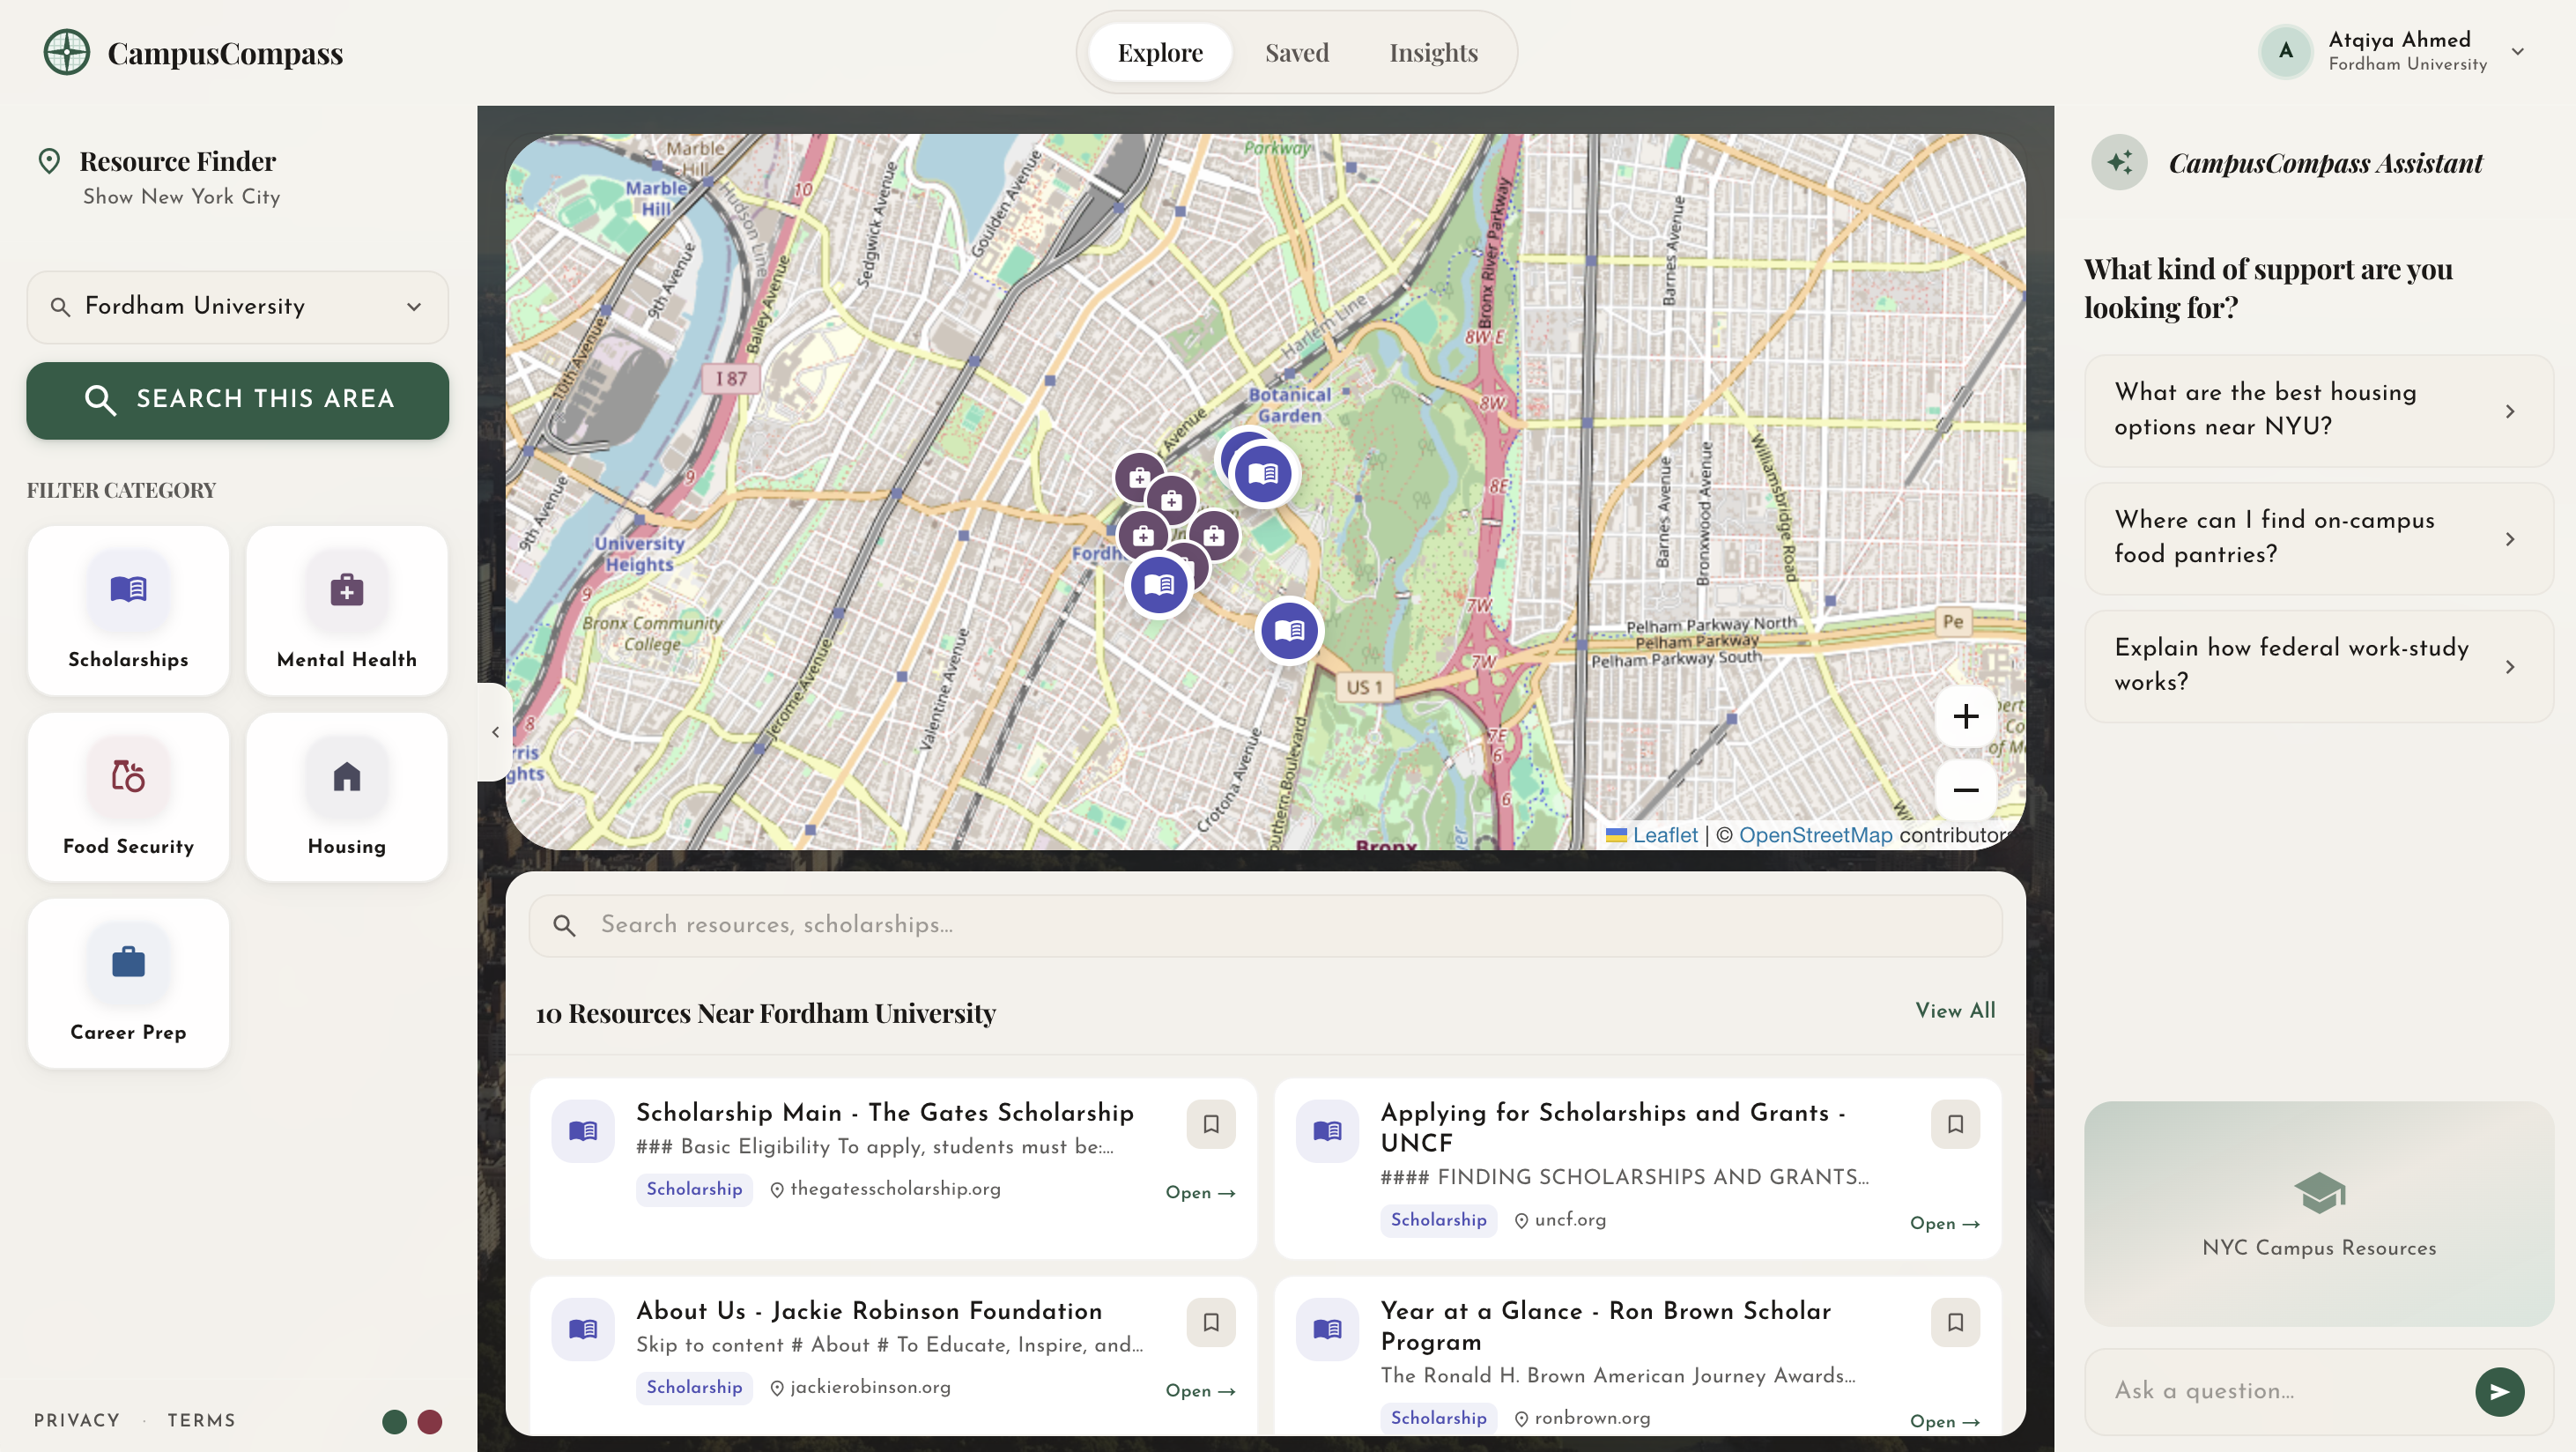The width and height of the screenshot is (2576, 1452).
Task: Bookmark the UNCF Scholarships and Grants card
Action: (1955, 1124)
